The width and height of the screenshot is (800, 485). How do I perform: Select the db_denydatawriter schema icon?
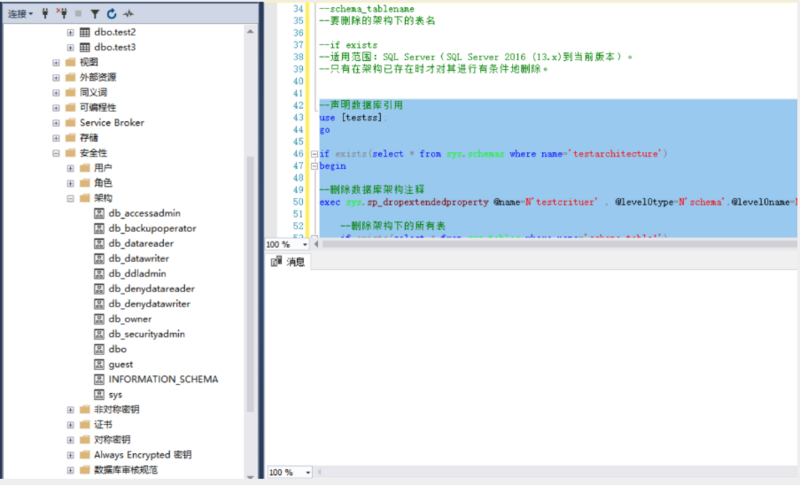99,304
